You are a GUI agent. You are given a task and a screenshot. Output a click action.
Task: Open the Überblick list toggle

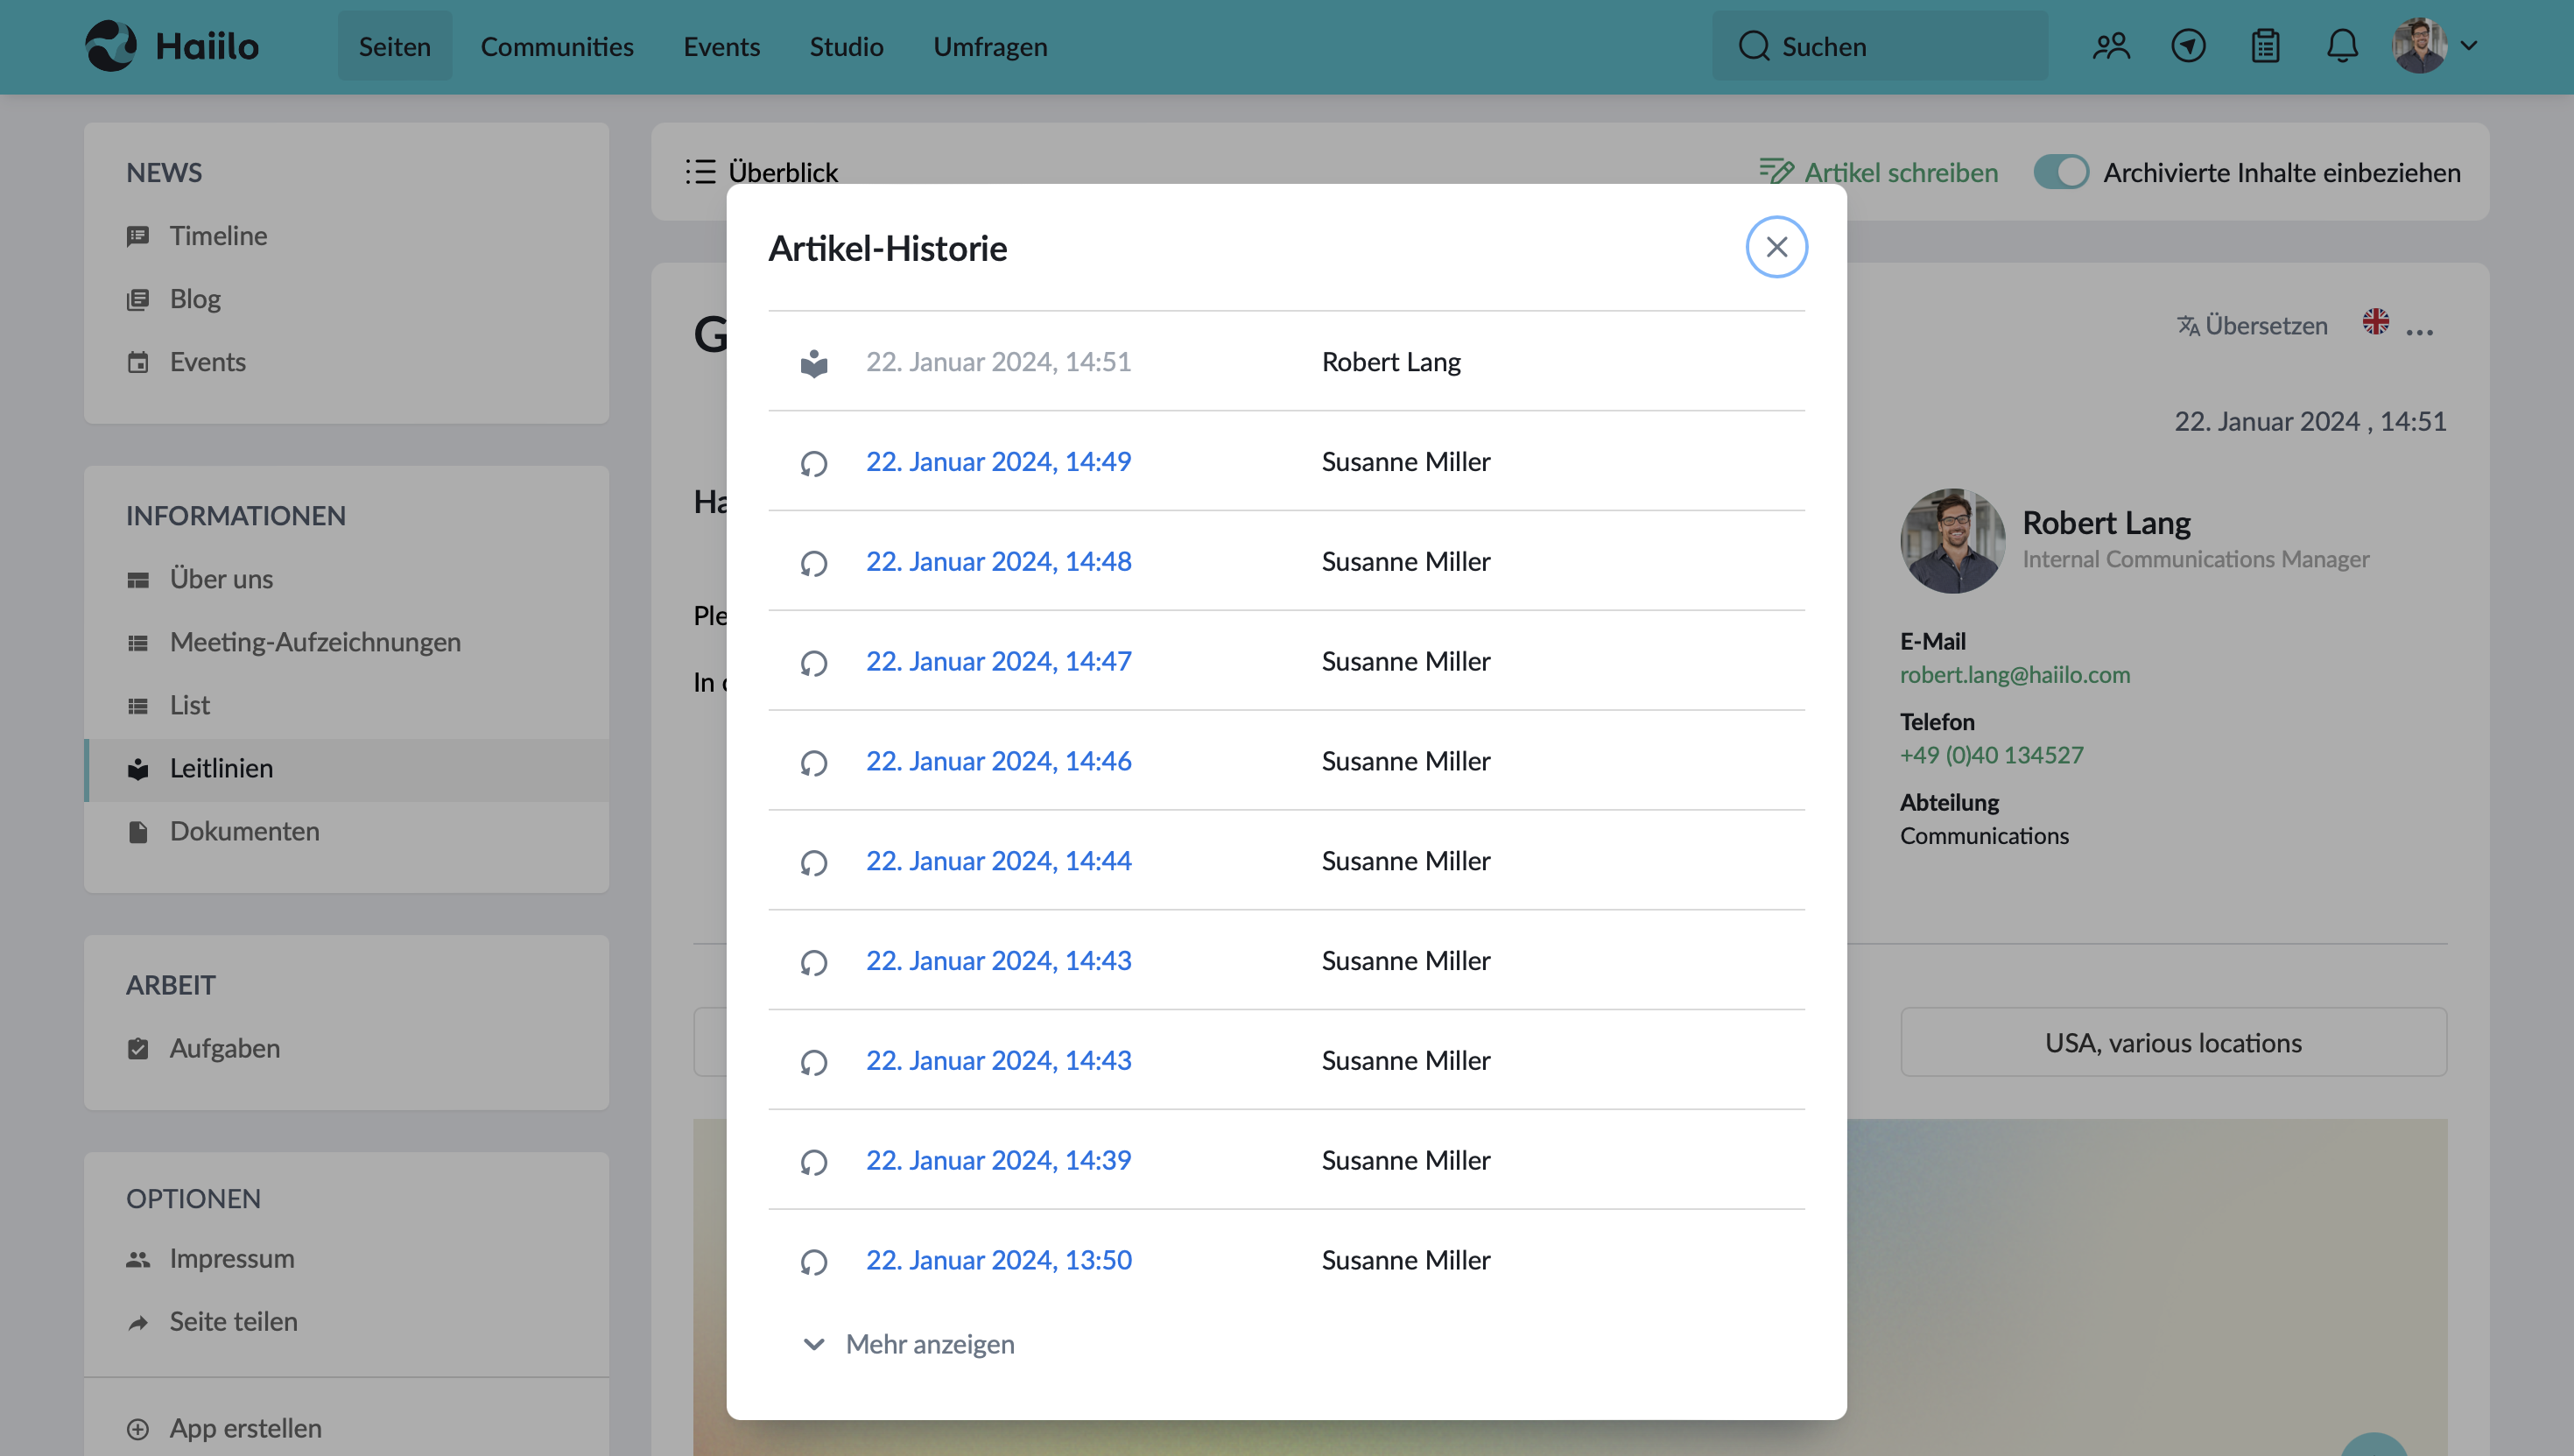click(x=762, y=172)
